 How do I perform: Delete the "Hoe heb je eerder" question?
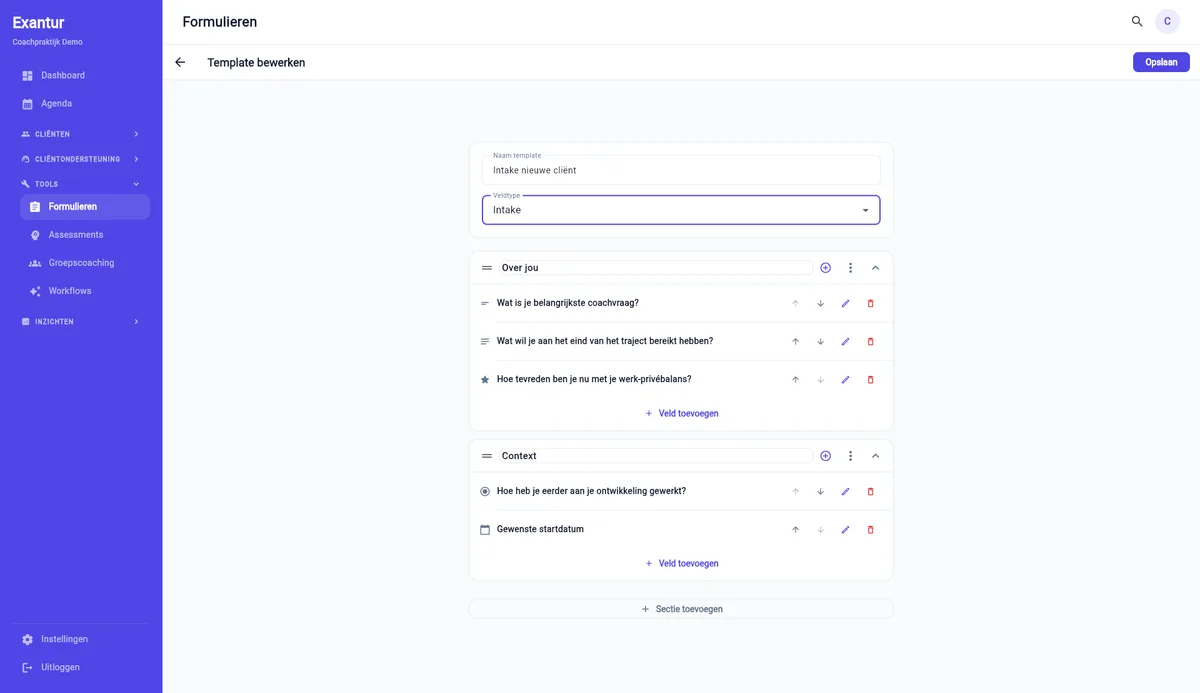click(870, 492)
